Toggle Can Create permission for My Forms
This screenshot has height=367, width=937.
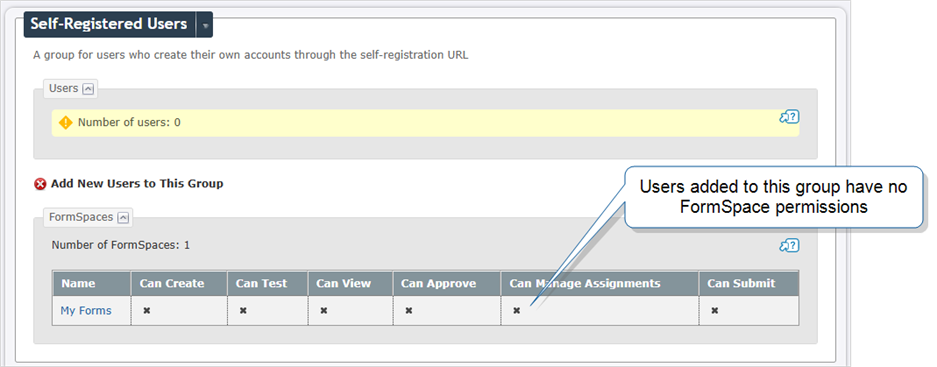tap(146, 311)
